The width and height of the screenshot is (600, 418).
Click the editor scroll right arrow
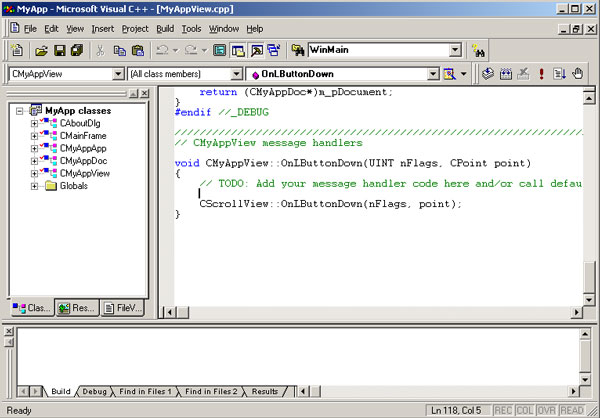(576, 312)
